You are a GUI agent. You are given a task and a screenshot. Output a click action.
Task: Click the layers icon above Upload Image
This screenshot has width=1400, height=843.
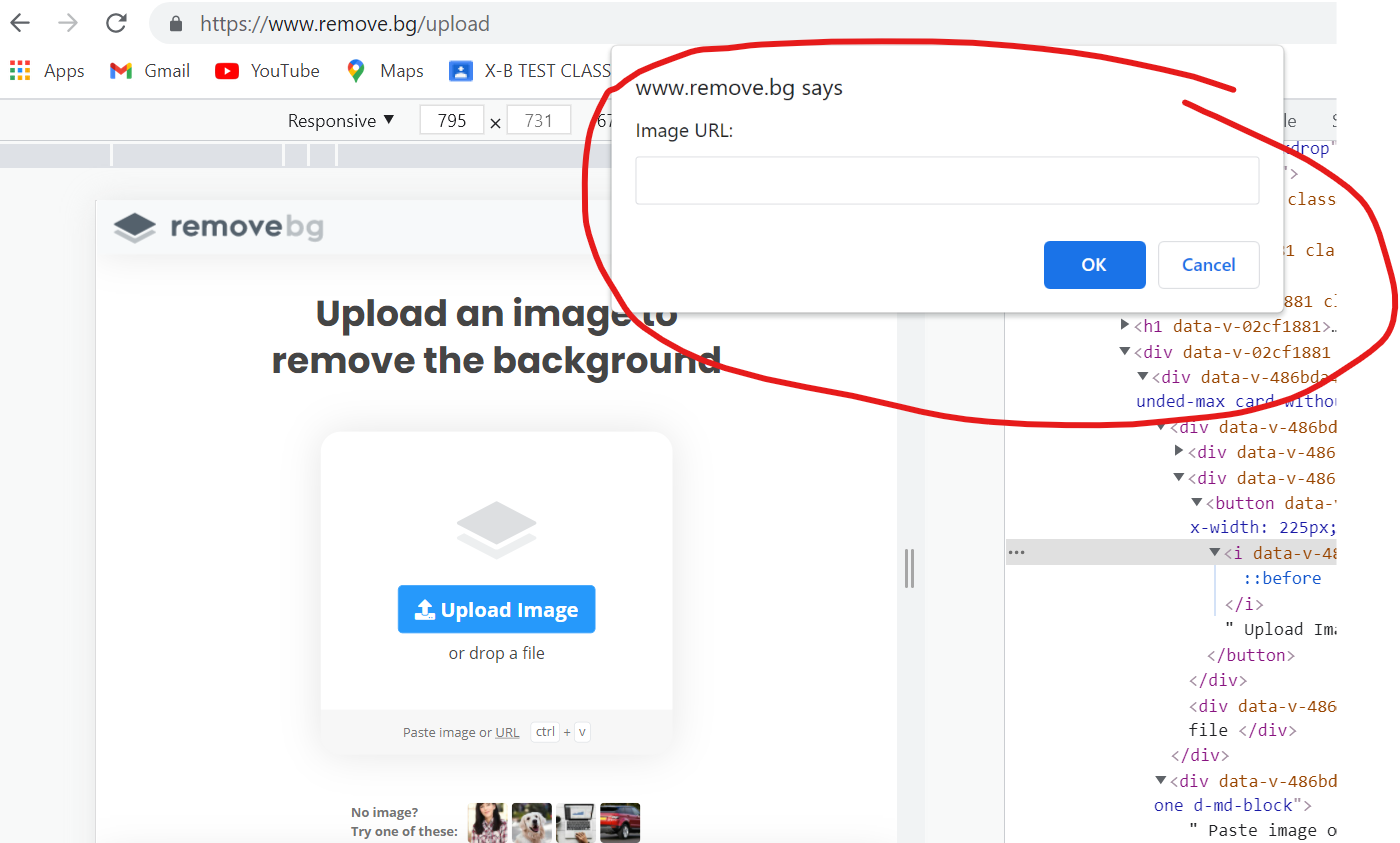pyautogui.click(x=496, y=530)
